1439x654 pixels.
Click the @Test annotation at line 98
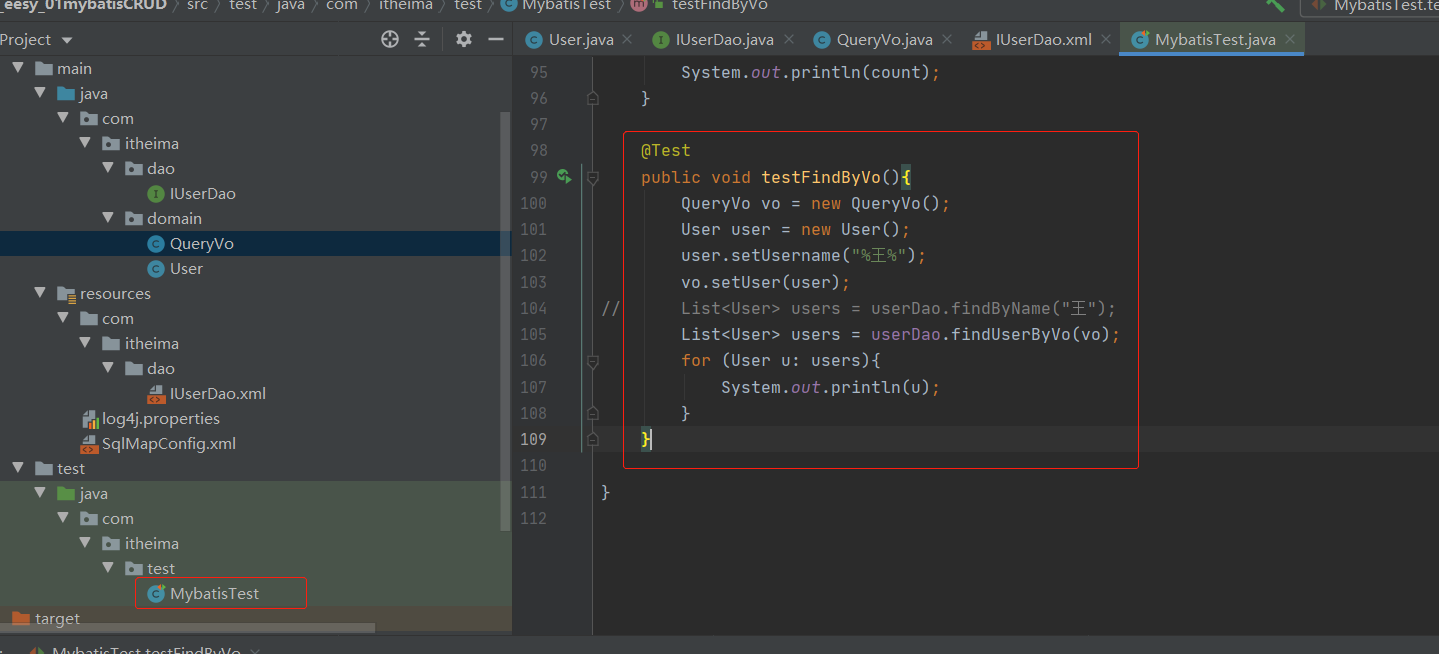click(x=666, y=150)
